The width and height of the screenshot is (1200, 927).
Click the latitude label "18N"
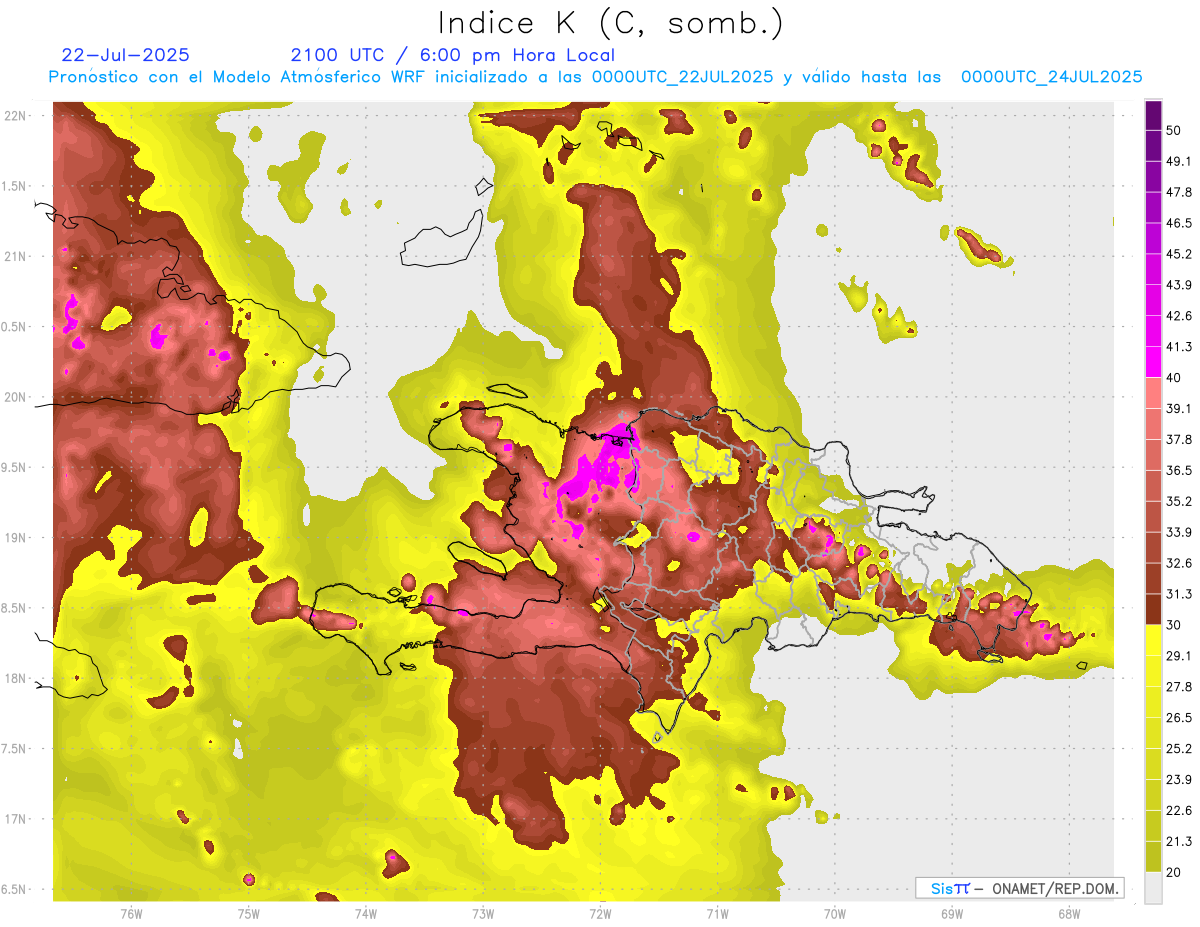pyautogui.click(x=16, y=679)
